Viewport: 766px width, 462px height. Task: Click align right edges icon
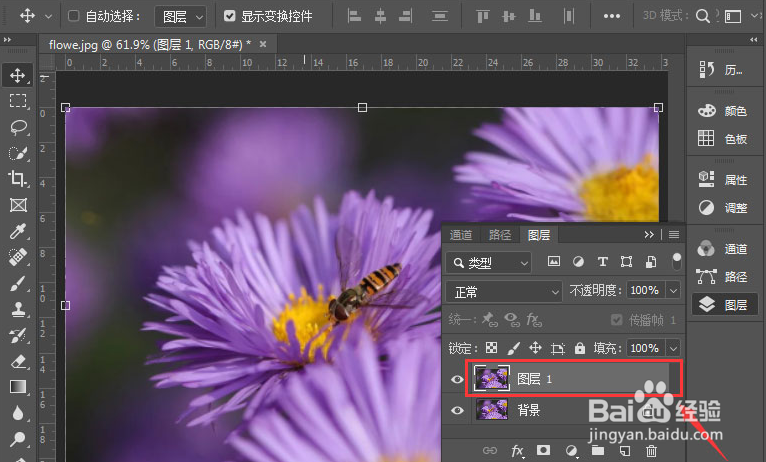pos(405,16)
